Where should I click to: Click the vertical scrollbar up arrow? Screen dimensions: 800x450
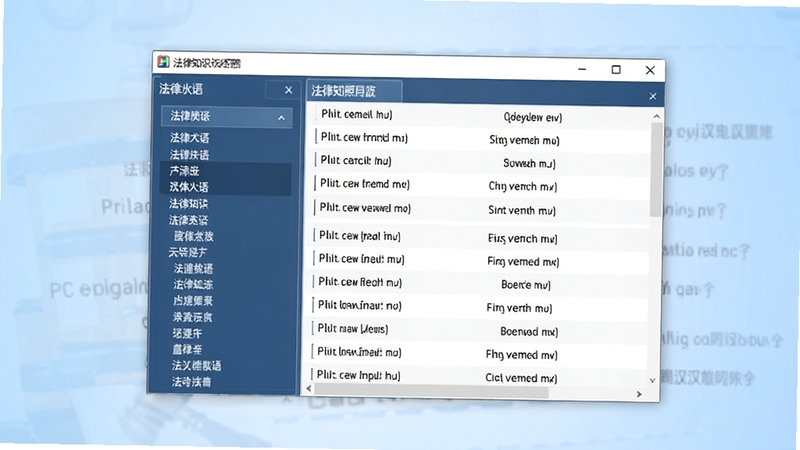tap(657, 117)
